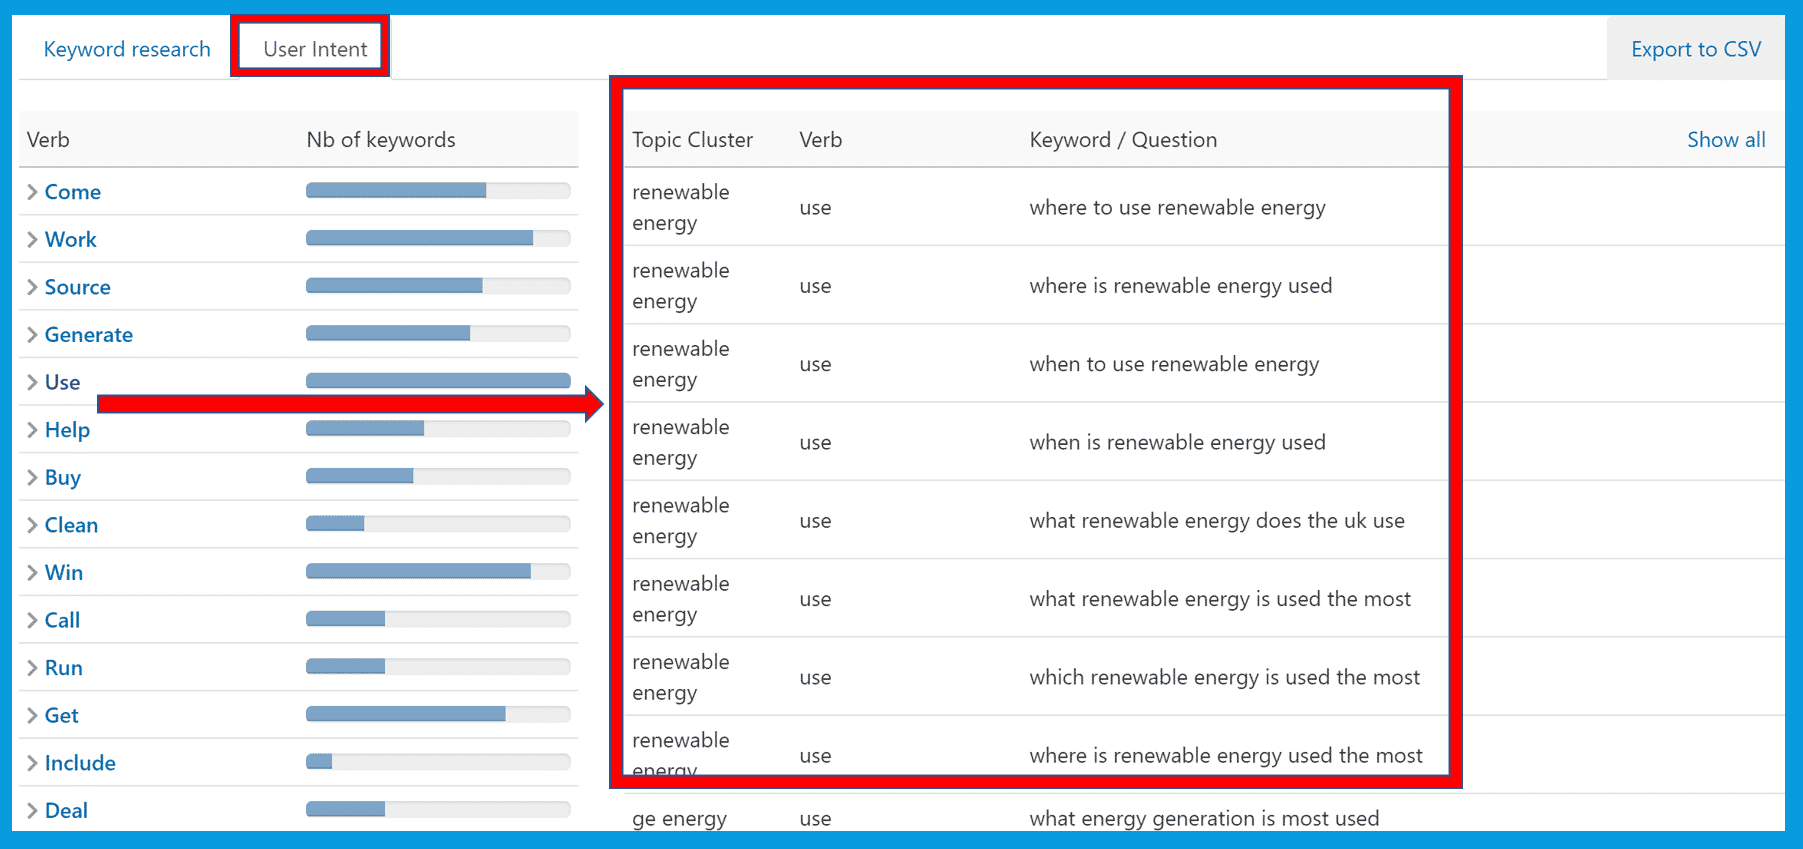Expand the Source verb chevron

(32, 287)
